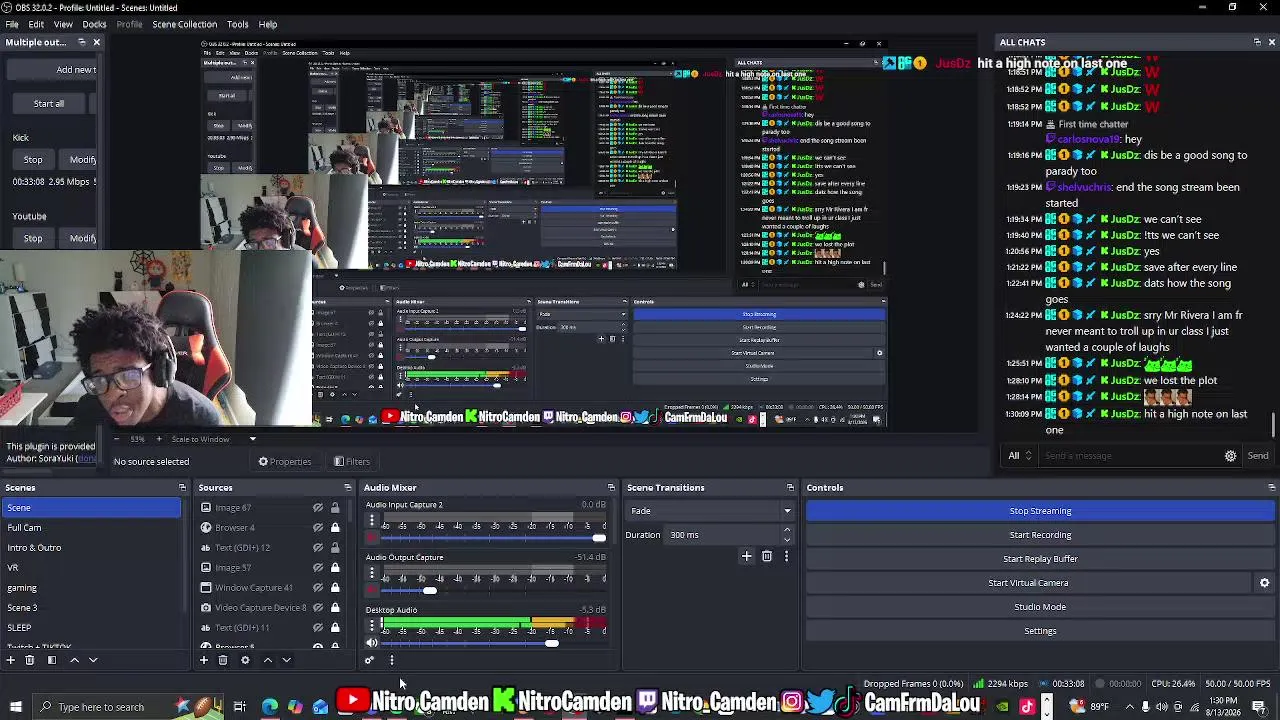
Task: Toggle visibility of Video Capture Device 8
Action: 318,608
